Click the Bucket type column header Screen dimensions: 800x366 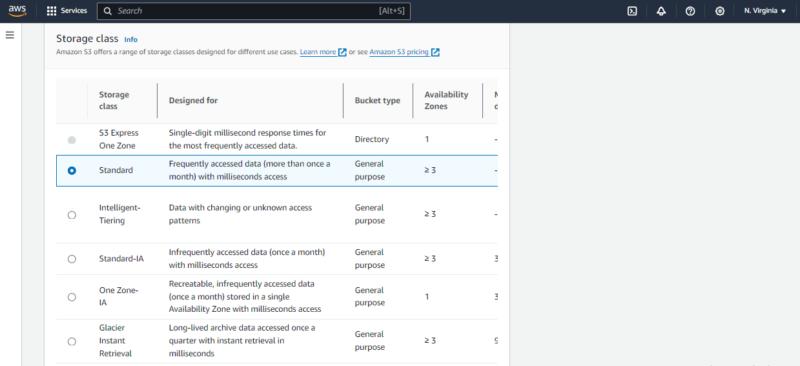(378, 101)
